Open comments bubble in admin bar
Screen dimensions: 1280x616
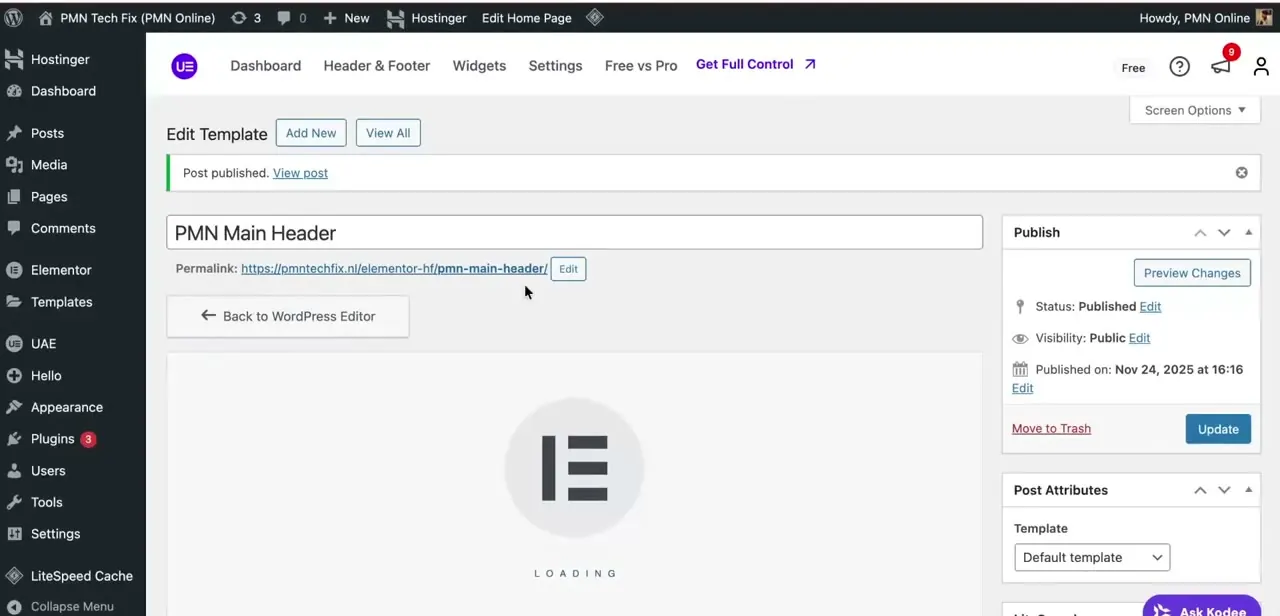[292, 18]
